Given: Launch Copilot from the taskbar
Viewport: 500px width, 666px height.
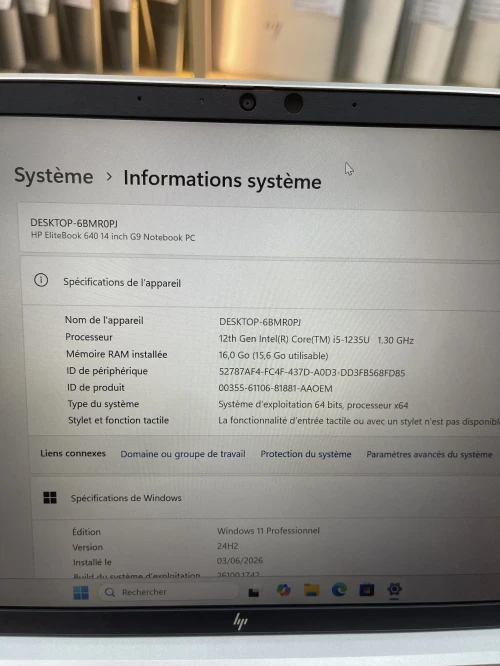Looking at the screenshot, I should 283,590.
